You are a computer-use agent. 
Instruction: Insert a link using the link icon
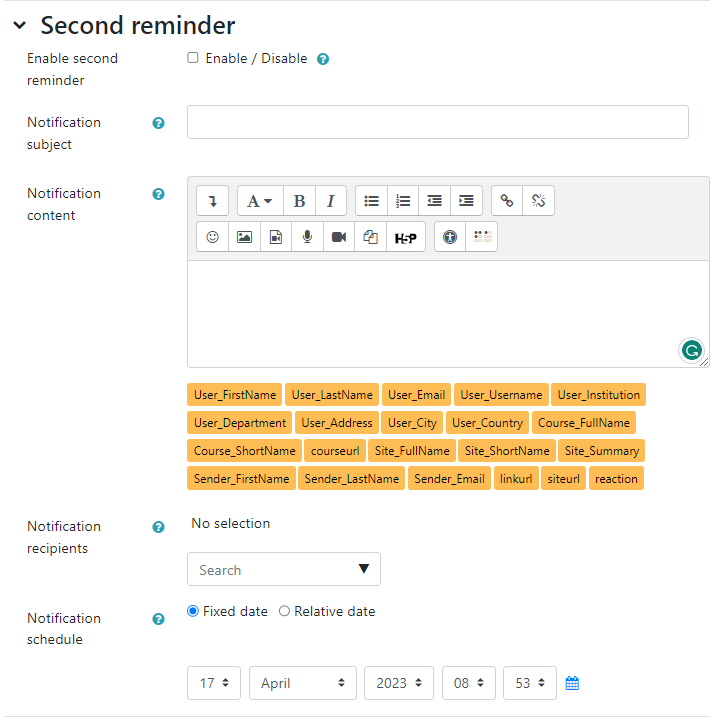(507, 201)
